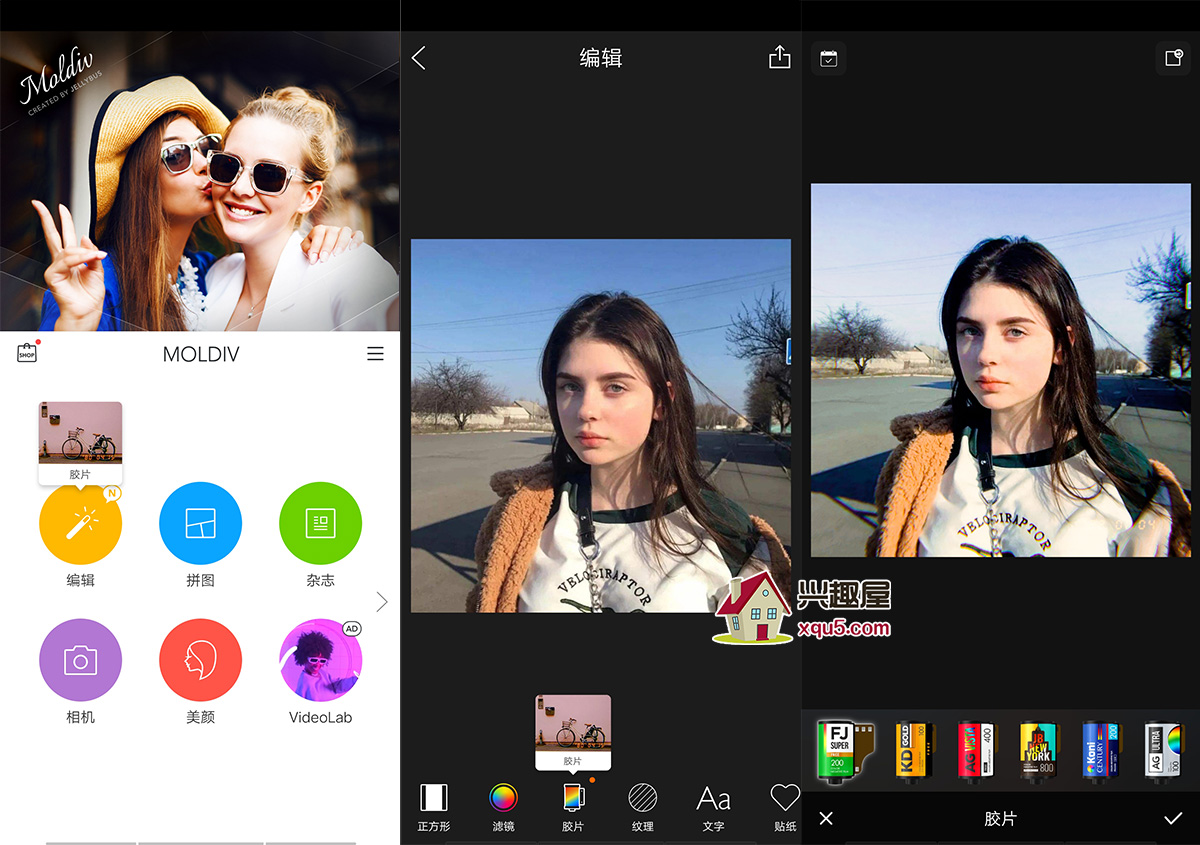Share the photo from 编辑 screen
This screenshot has width=1200, height=845.
(x=780, y=58)
